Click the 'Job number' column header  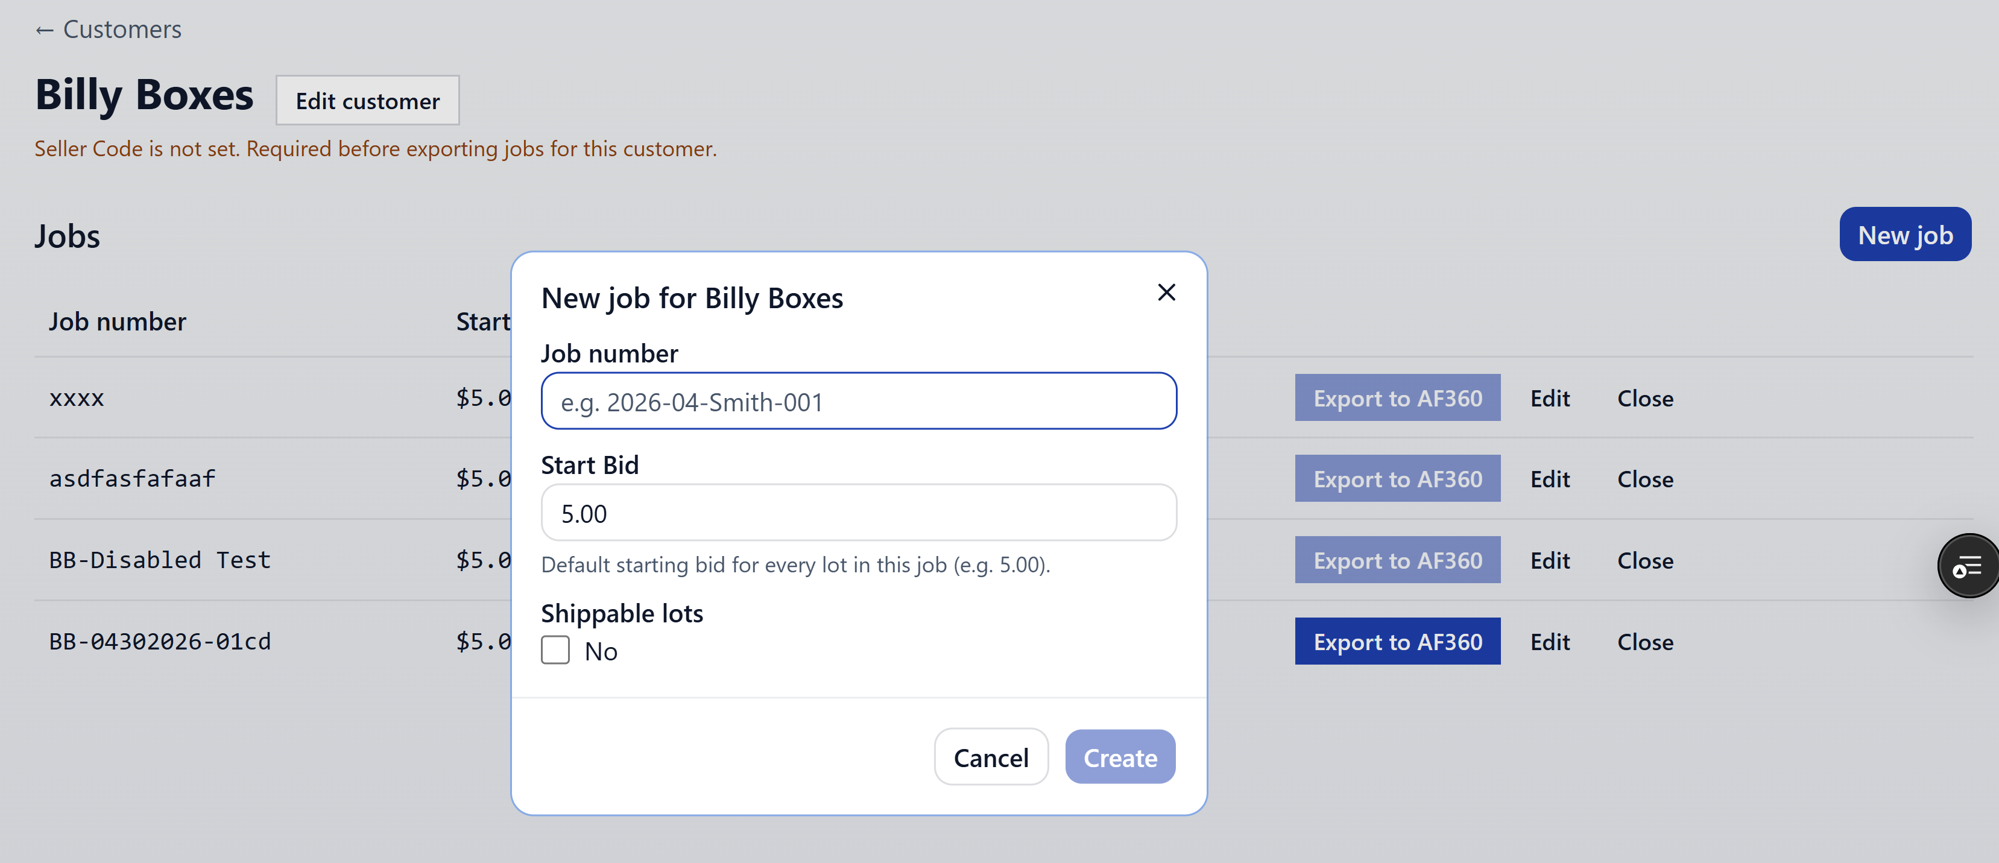tap(117, 321)
